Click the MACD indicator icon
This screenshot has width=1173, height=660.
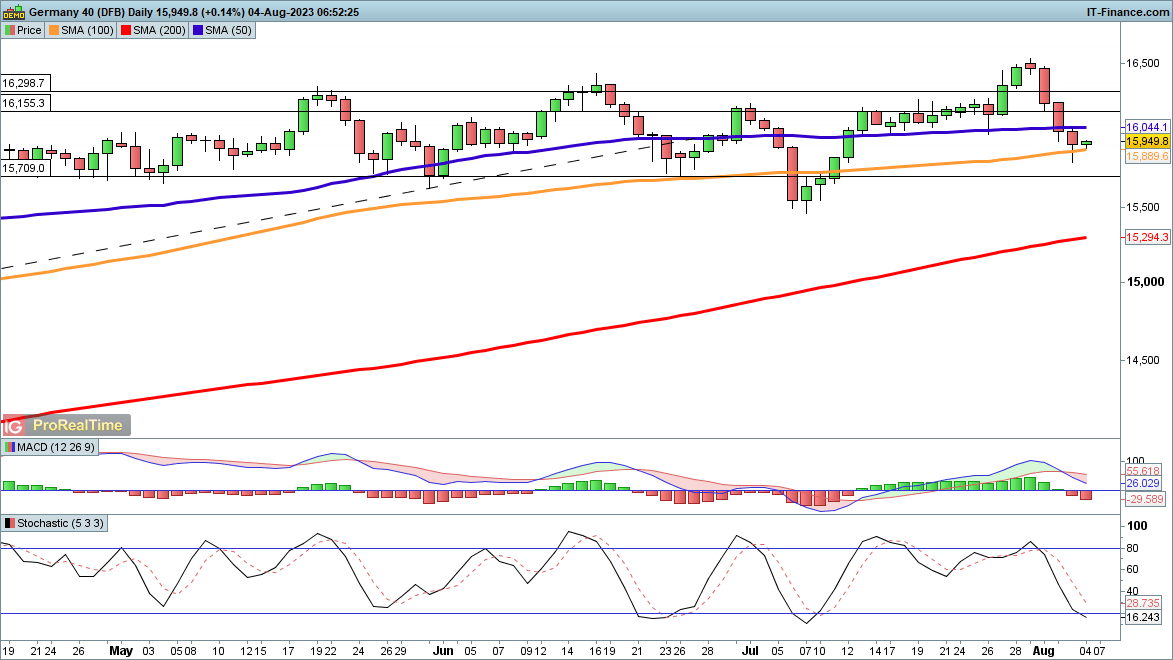(x=10, y=447)
